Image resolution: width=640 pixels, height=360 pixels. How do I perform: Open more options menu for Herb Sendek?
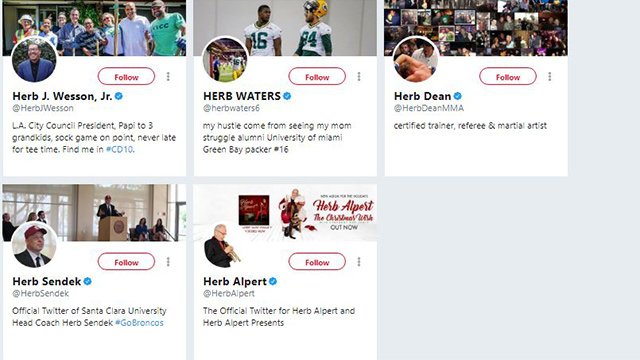[x=168, y=262]
